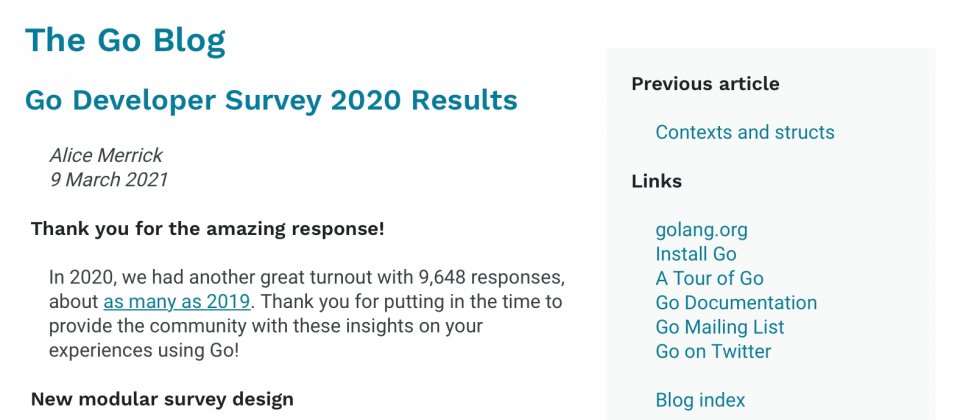
Task: Click the author name Alice Merrick
Action: (106, 156)
